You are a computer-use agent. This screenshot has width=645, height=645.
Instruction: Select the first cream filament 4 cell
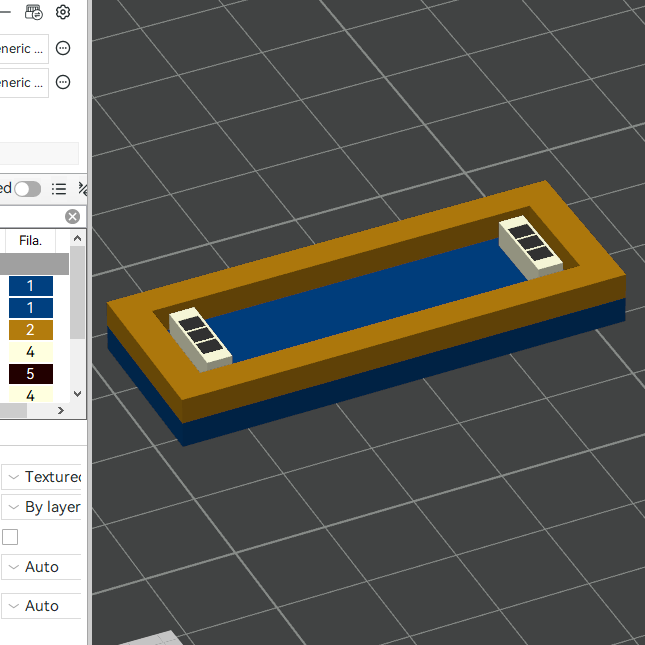click(31, 352)
